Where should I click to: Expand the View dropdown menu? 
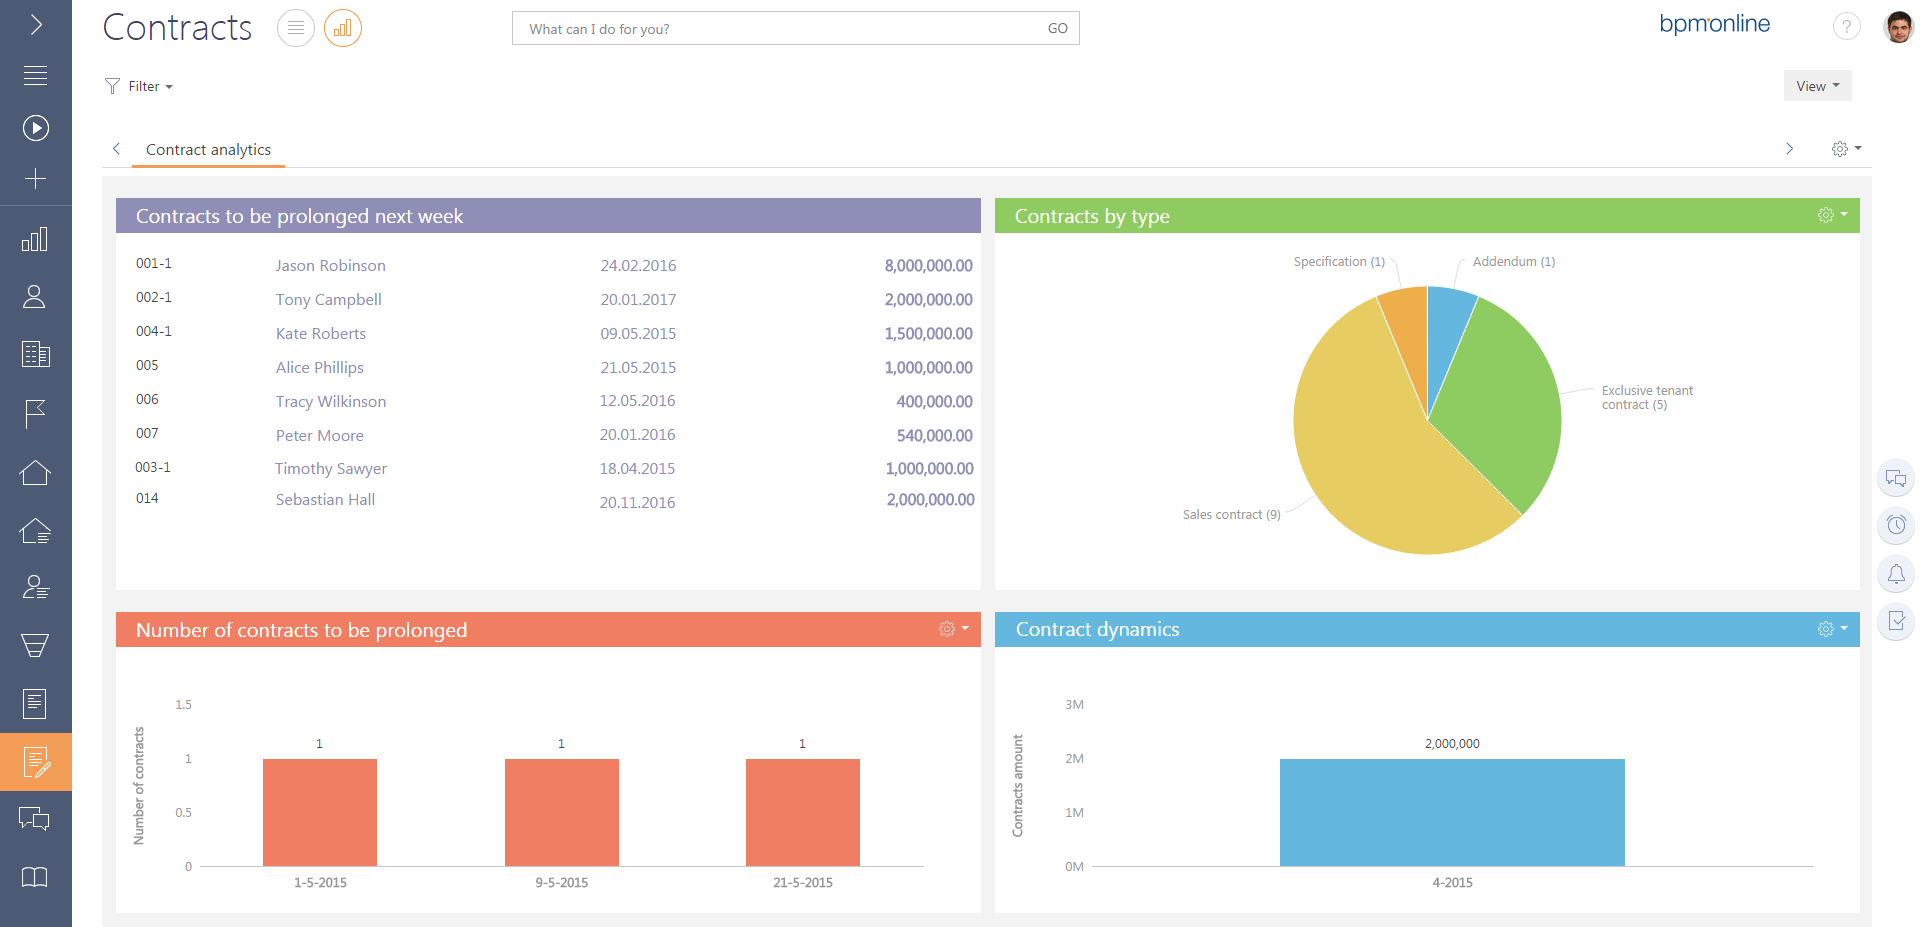tap(1817, 86)
